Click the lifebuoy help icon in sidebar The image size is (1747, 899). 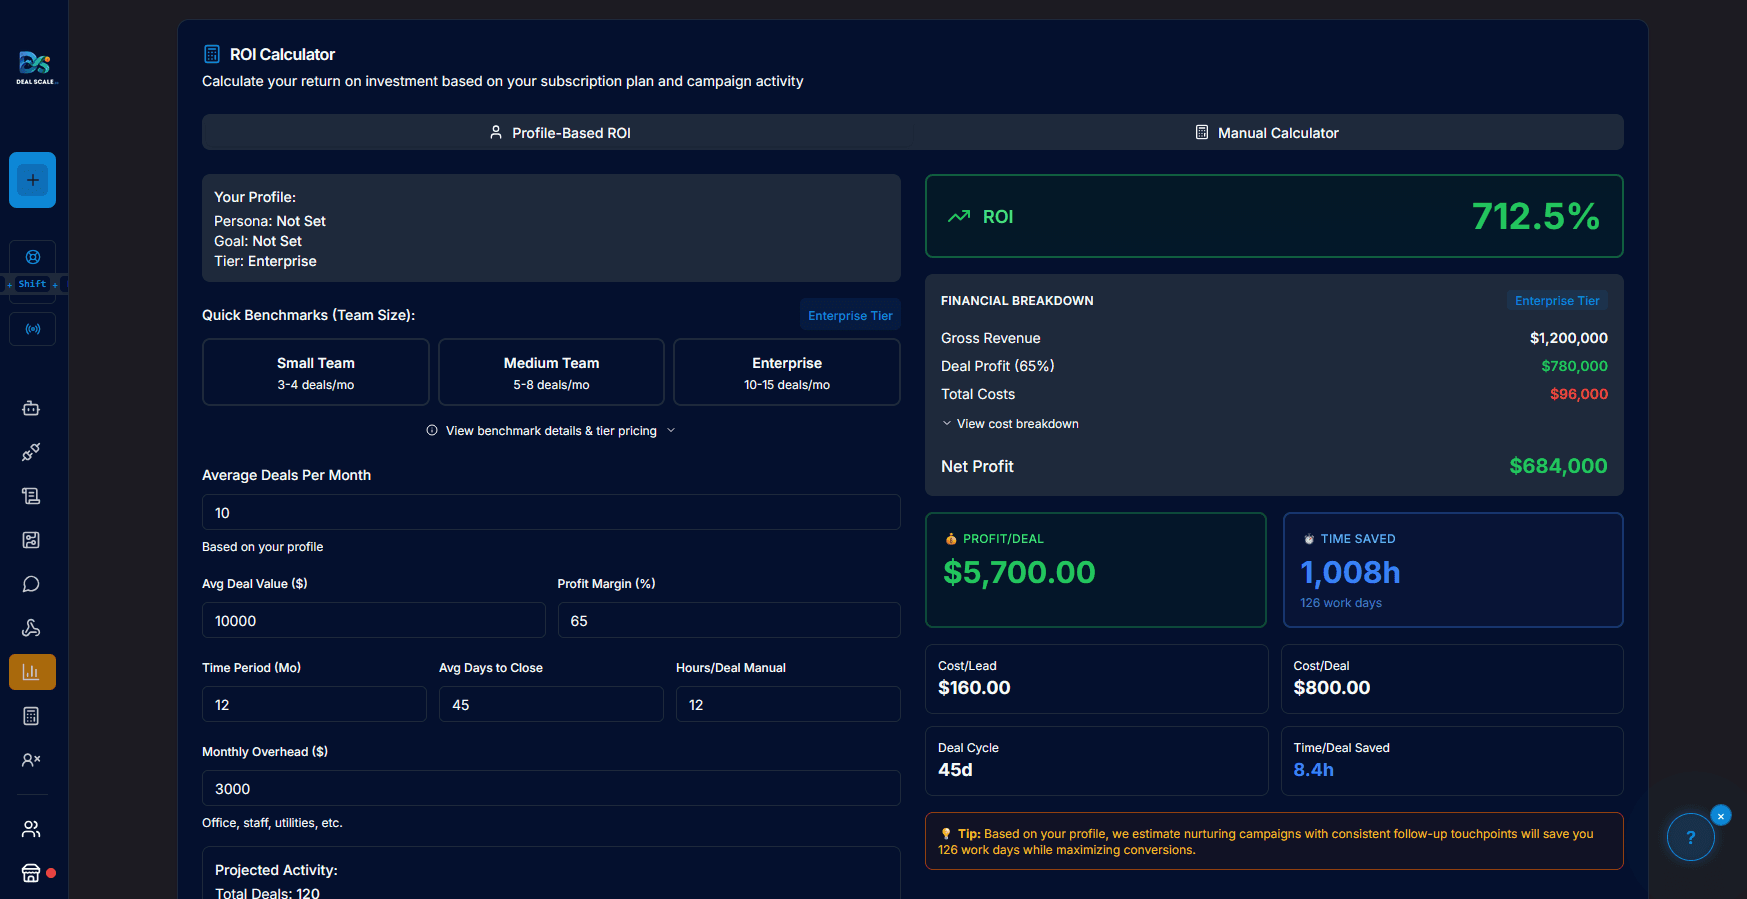point(32,257)
